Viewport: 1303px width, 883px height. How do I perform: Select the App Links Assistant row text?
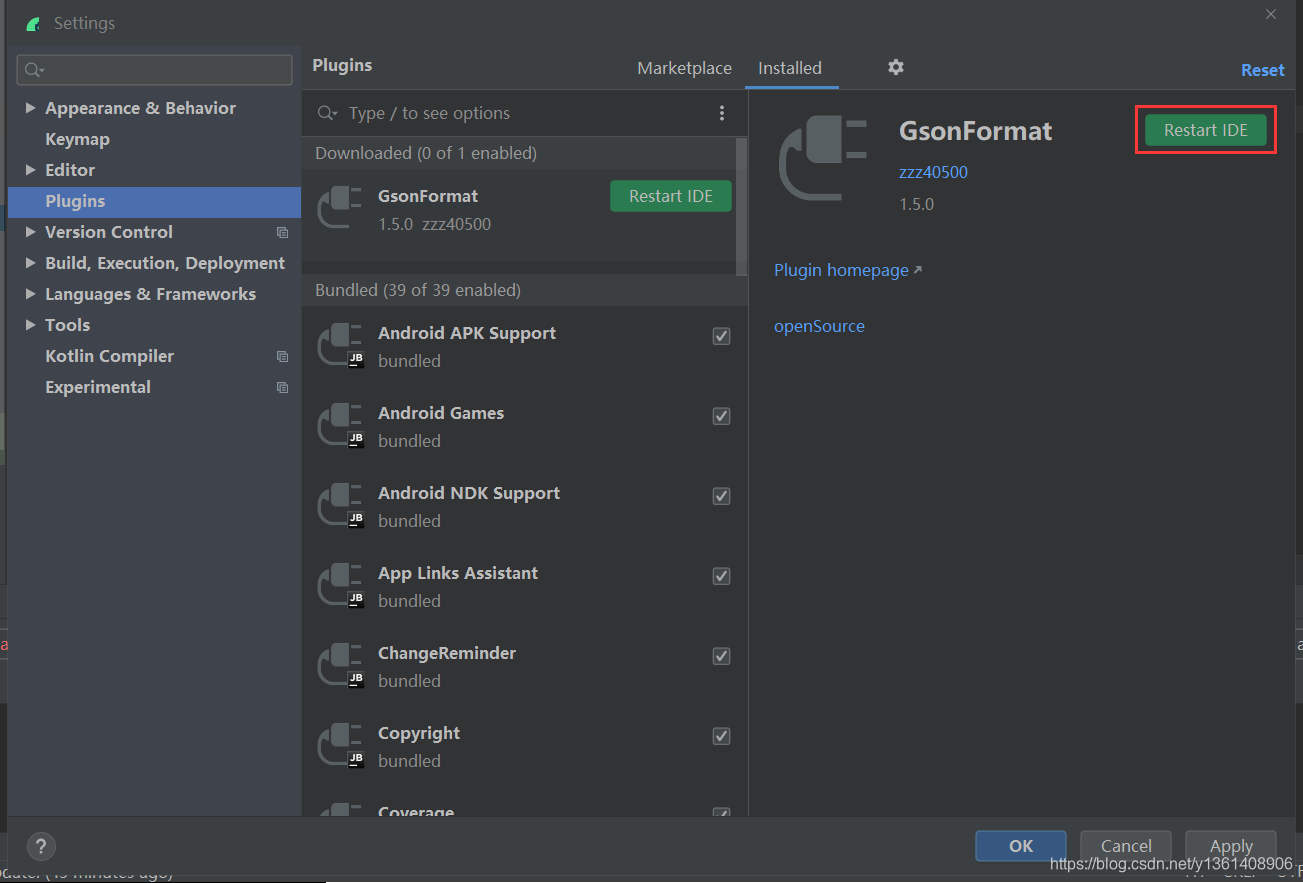point(458,573)
